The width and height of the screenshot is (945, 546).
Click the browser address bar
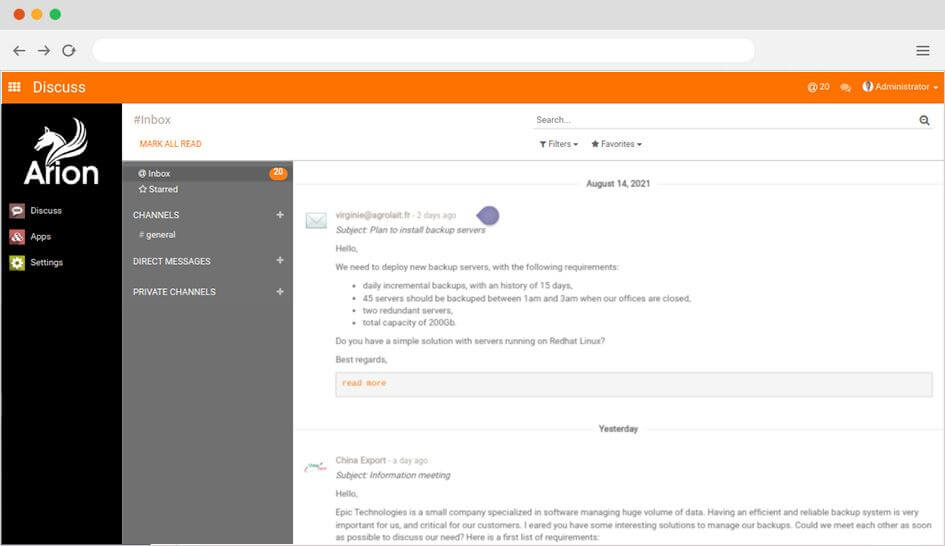pyautogui.click(x=423, y=51)
